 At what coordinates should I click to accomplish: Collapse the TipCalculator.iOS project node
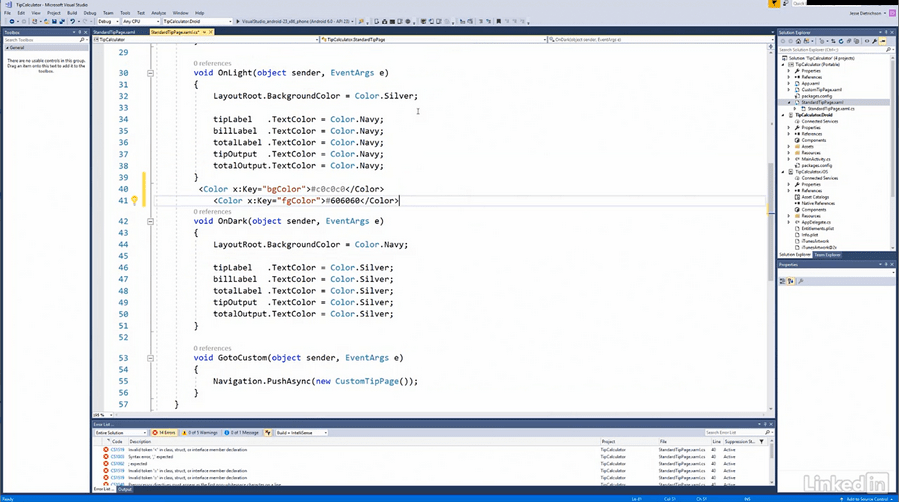click(783, 172)
